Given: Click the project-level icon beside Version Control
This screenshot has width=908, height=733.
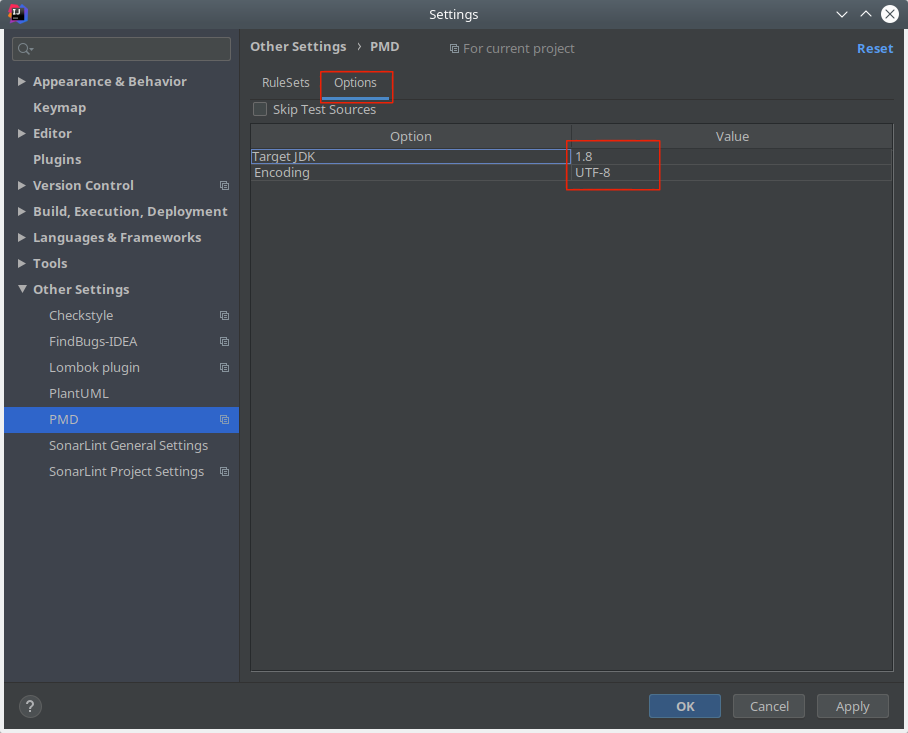Looking at the screenshot, I should click(224, 186).
